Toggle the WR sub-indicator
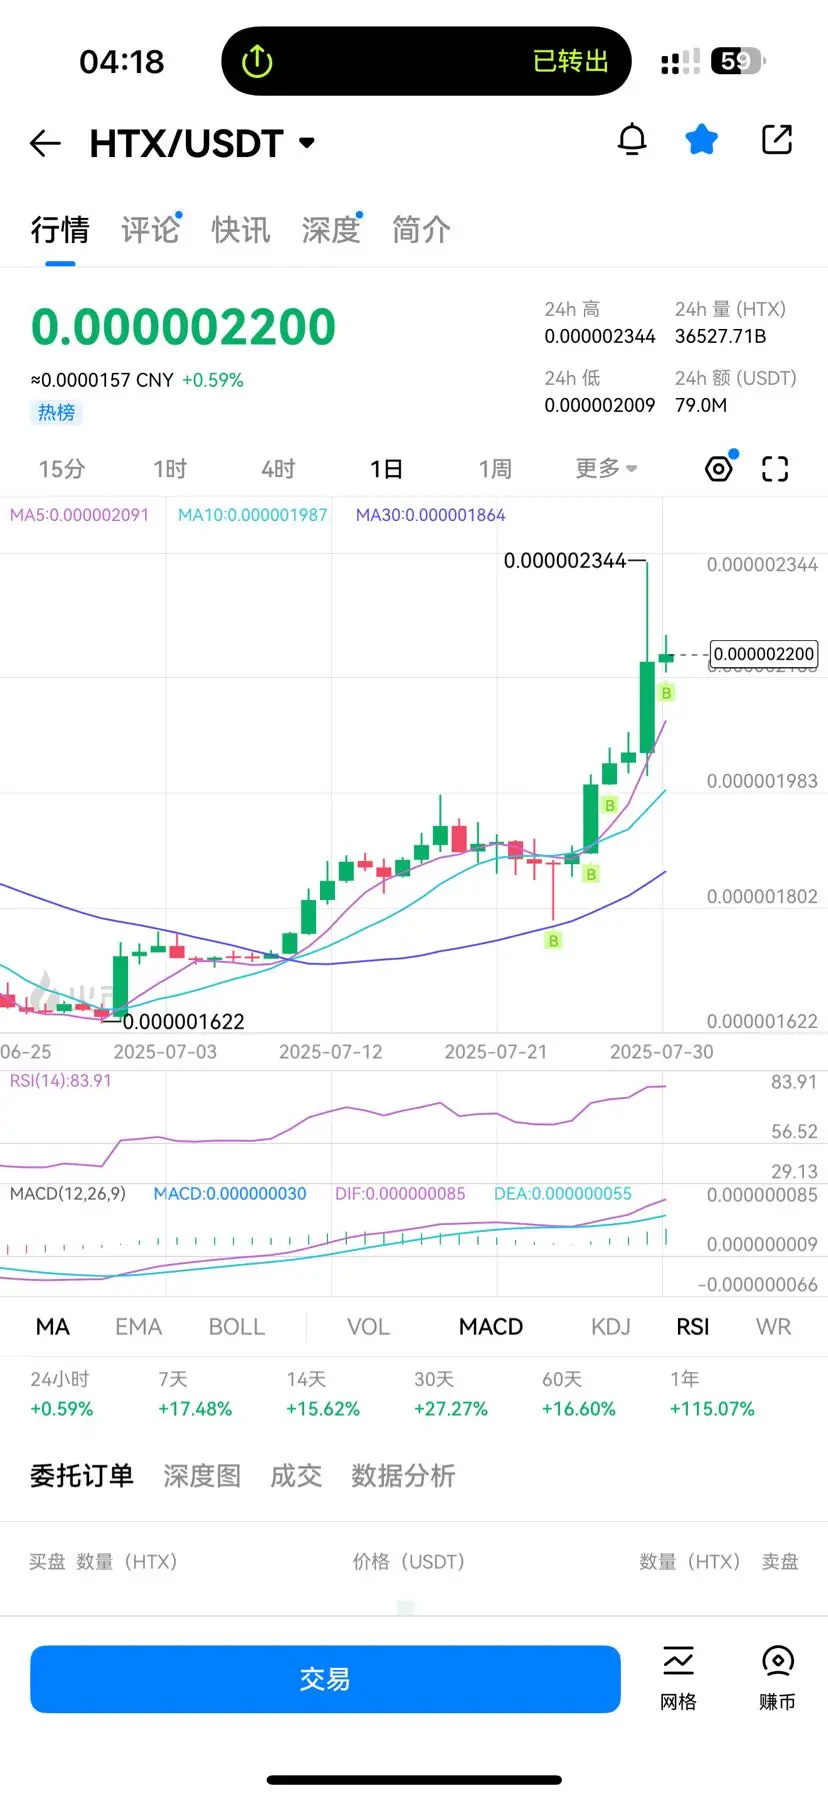Image resolution: width=828 pixels, height=1800 pixels. tap(774, 1327)
